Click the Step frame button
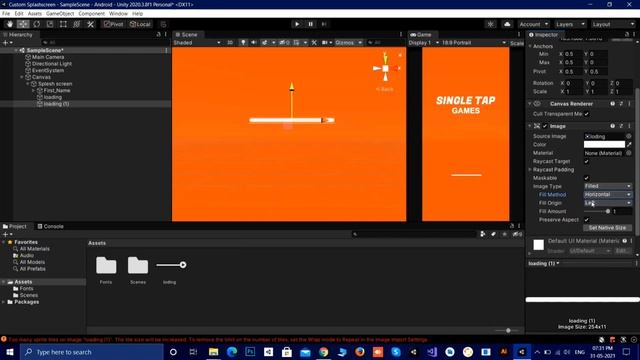640x360 pixels. click(x=324, y=24)
